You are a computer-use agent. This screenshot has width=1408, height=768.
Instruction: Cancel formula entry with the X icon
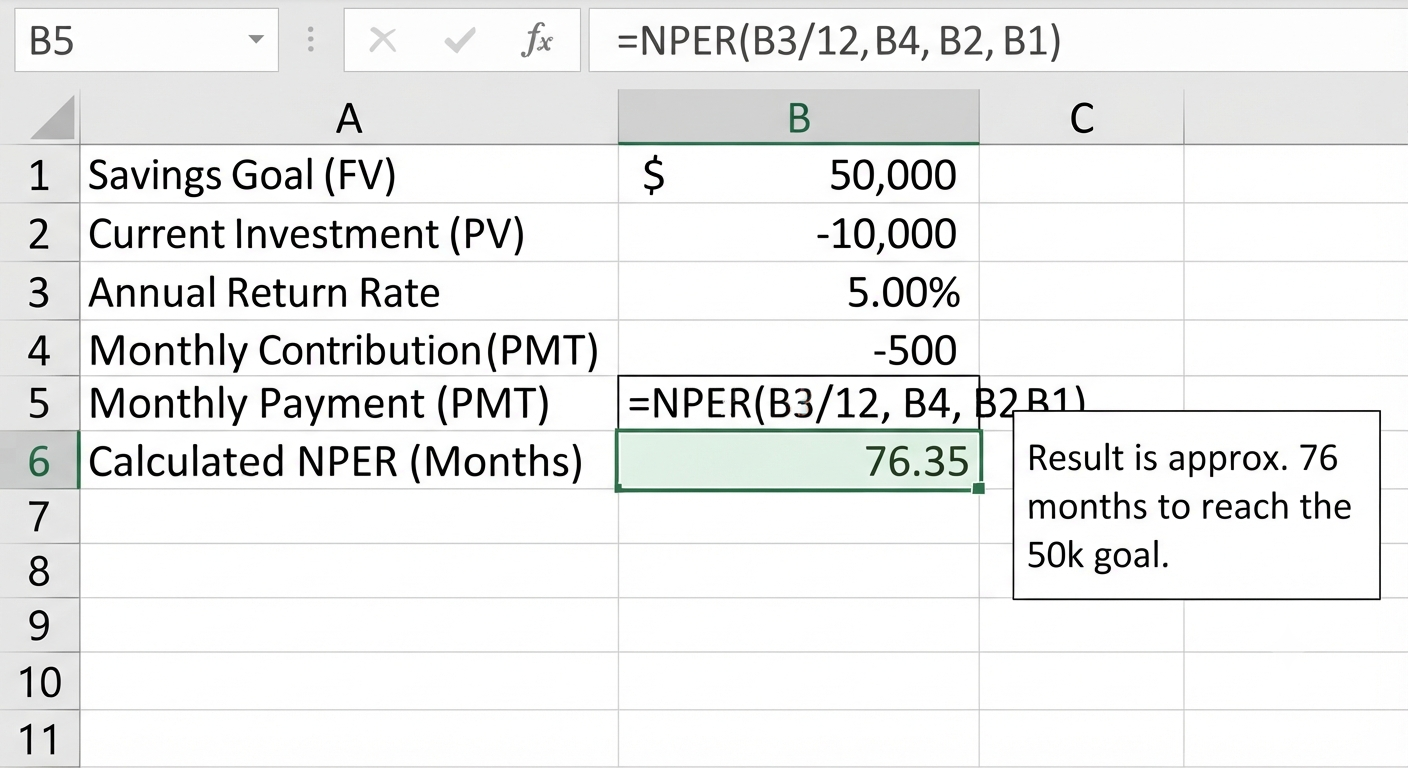click(x=383, y=41)
